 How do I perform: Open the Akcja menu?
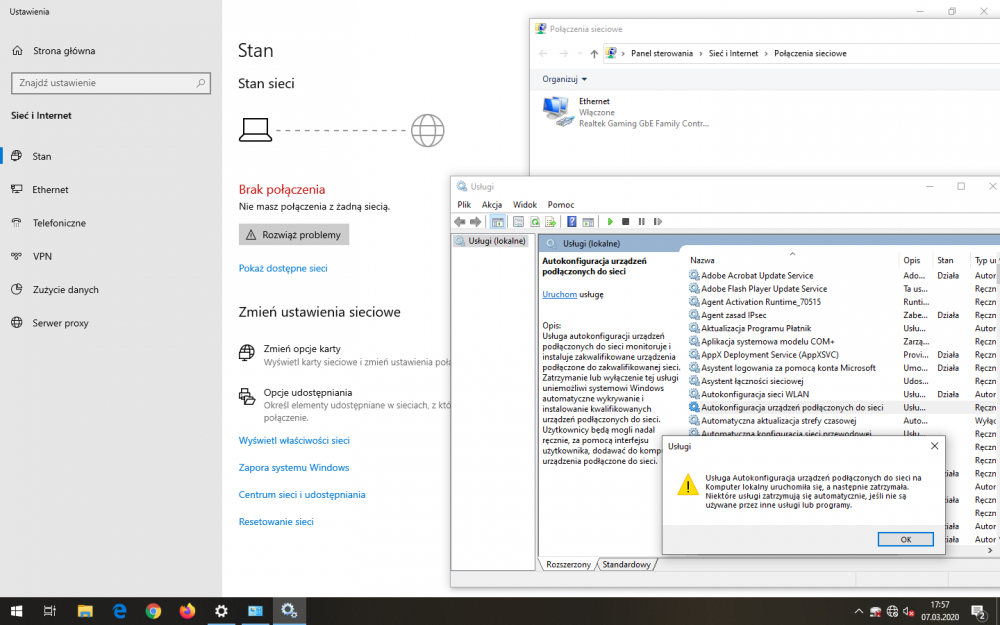click(492, 204)
